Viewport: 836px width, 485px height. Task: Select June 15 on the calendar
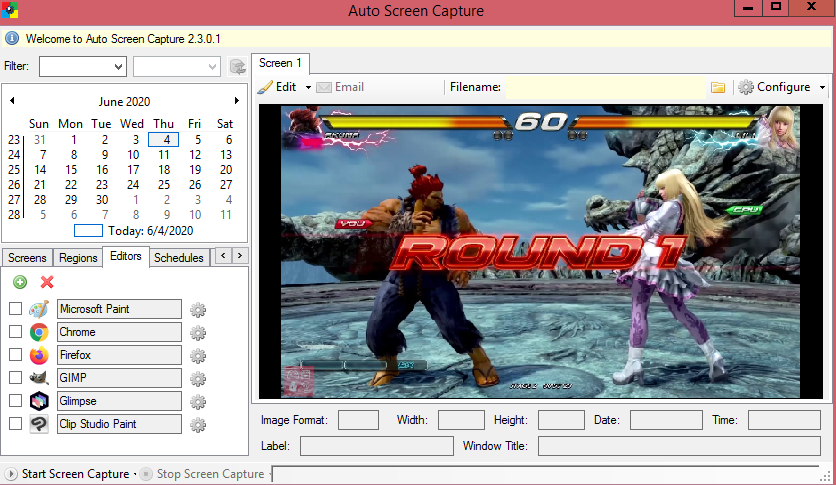71,169
